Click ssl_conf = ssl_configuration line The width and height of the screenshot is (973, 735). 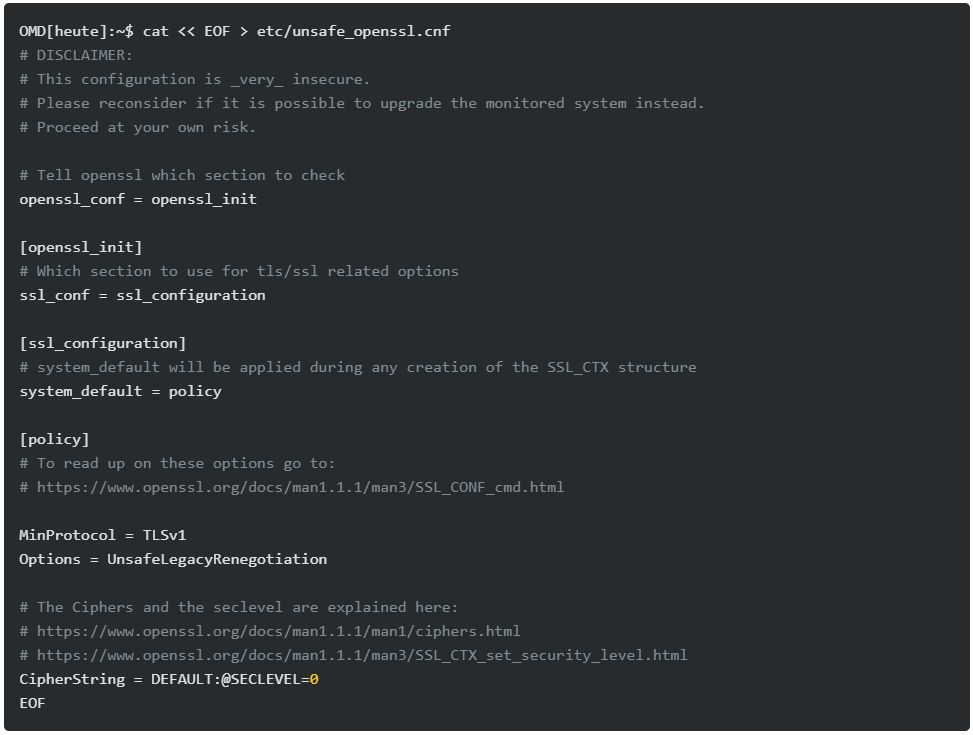click(142, 295)
